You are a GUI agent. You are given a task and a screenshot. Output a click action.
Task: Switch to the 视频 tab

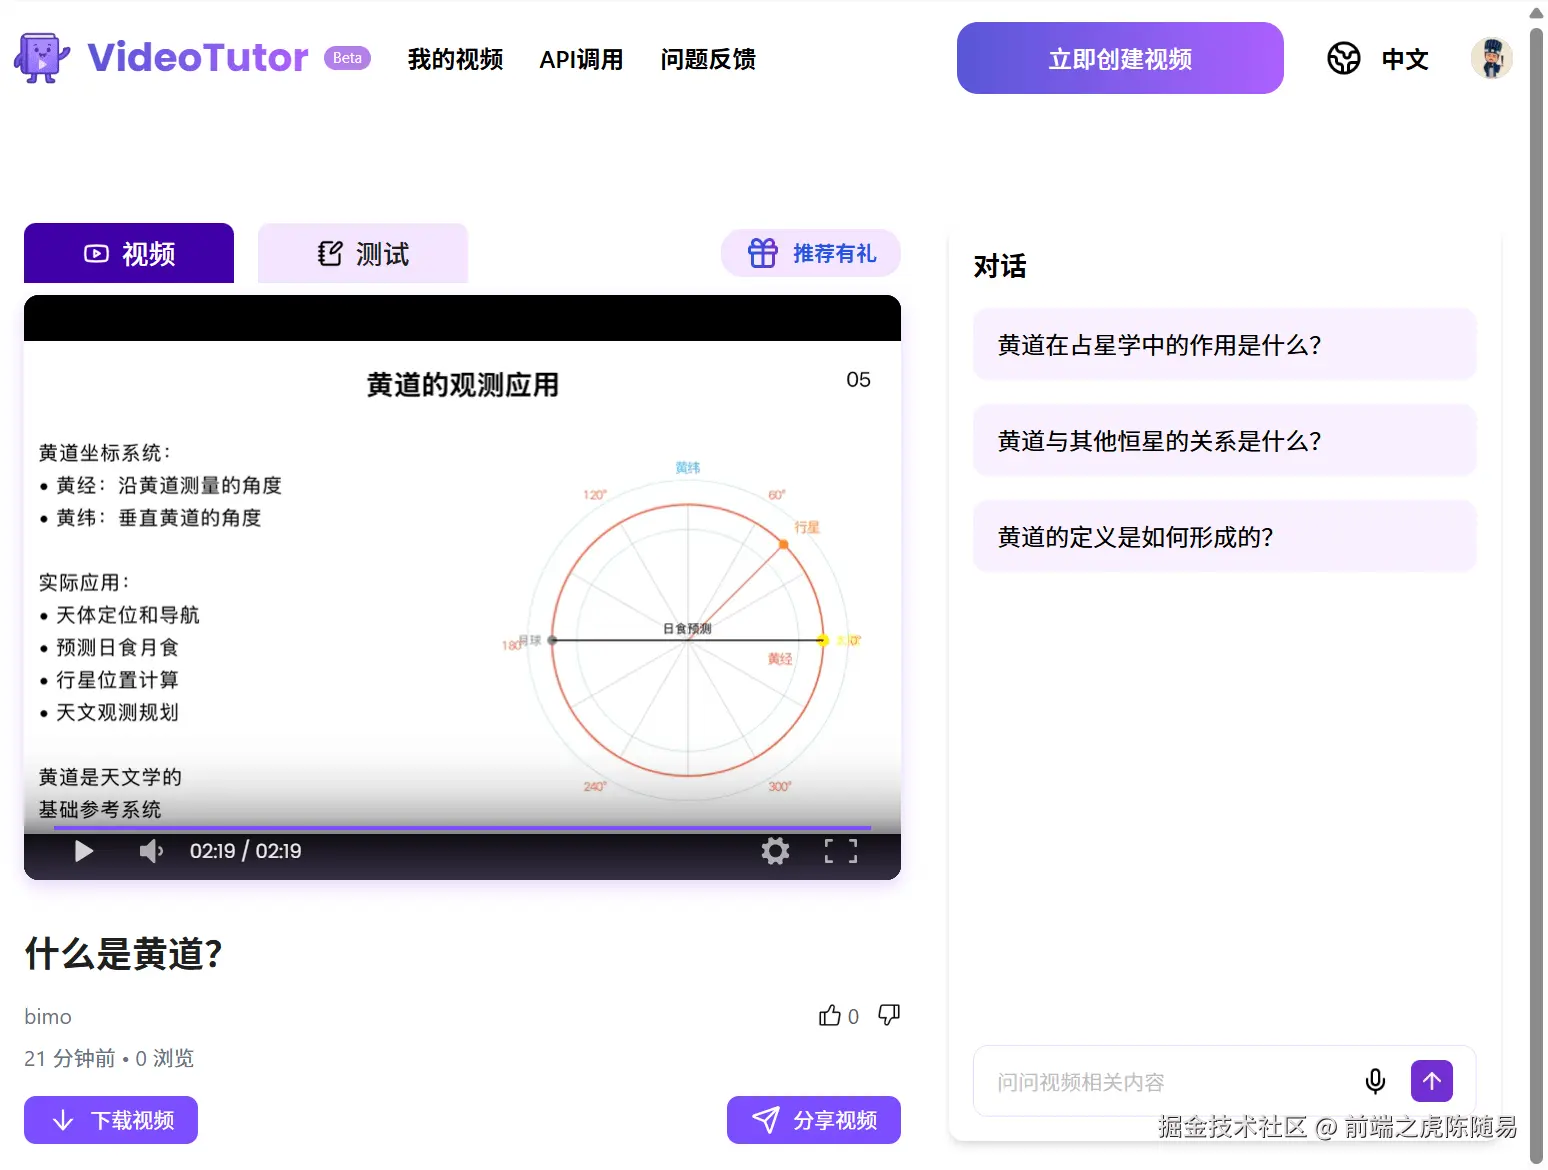point(129,253)
